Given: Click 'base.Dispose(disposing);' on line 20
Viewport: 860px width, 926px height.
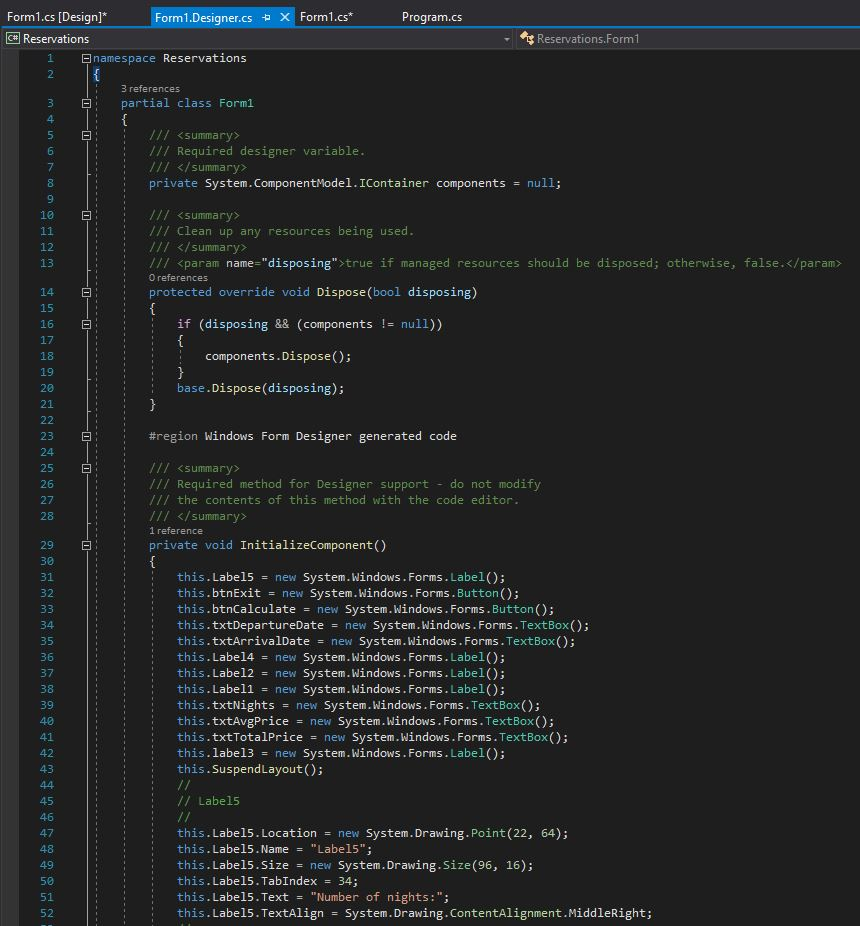Looking at the screenshot, I should pos(260,388).
